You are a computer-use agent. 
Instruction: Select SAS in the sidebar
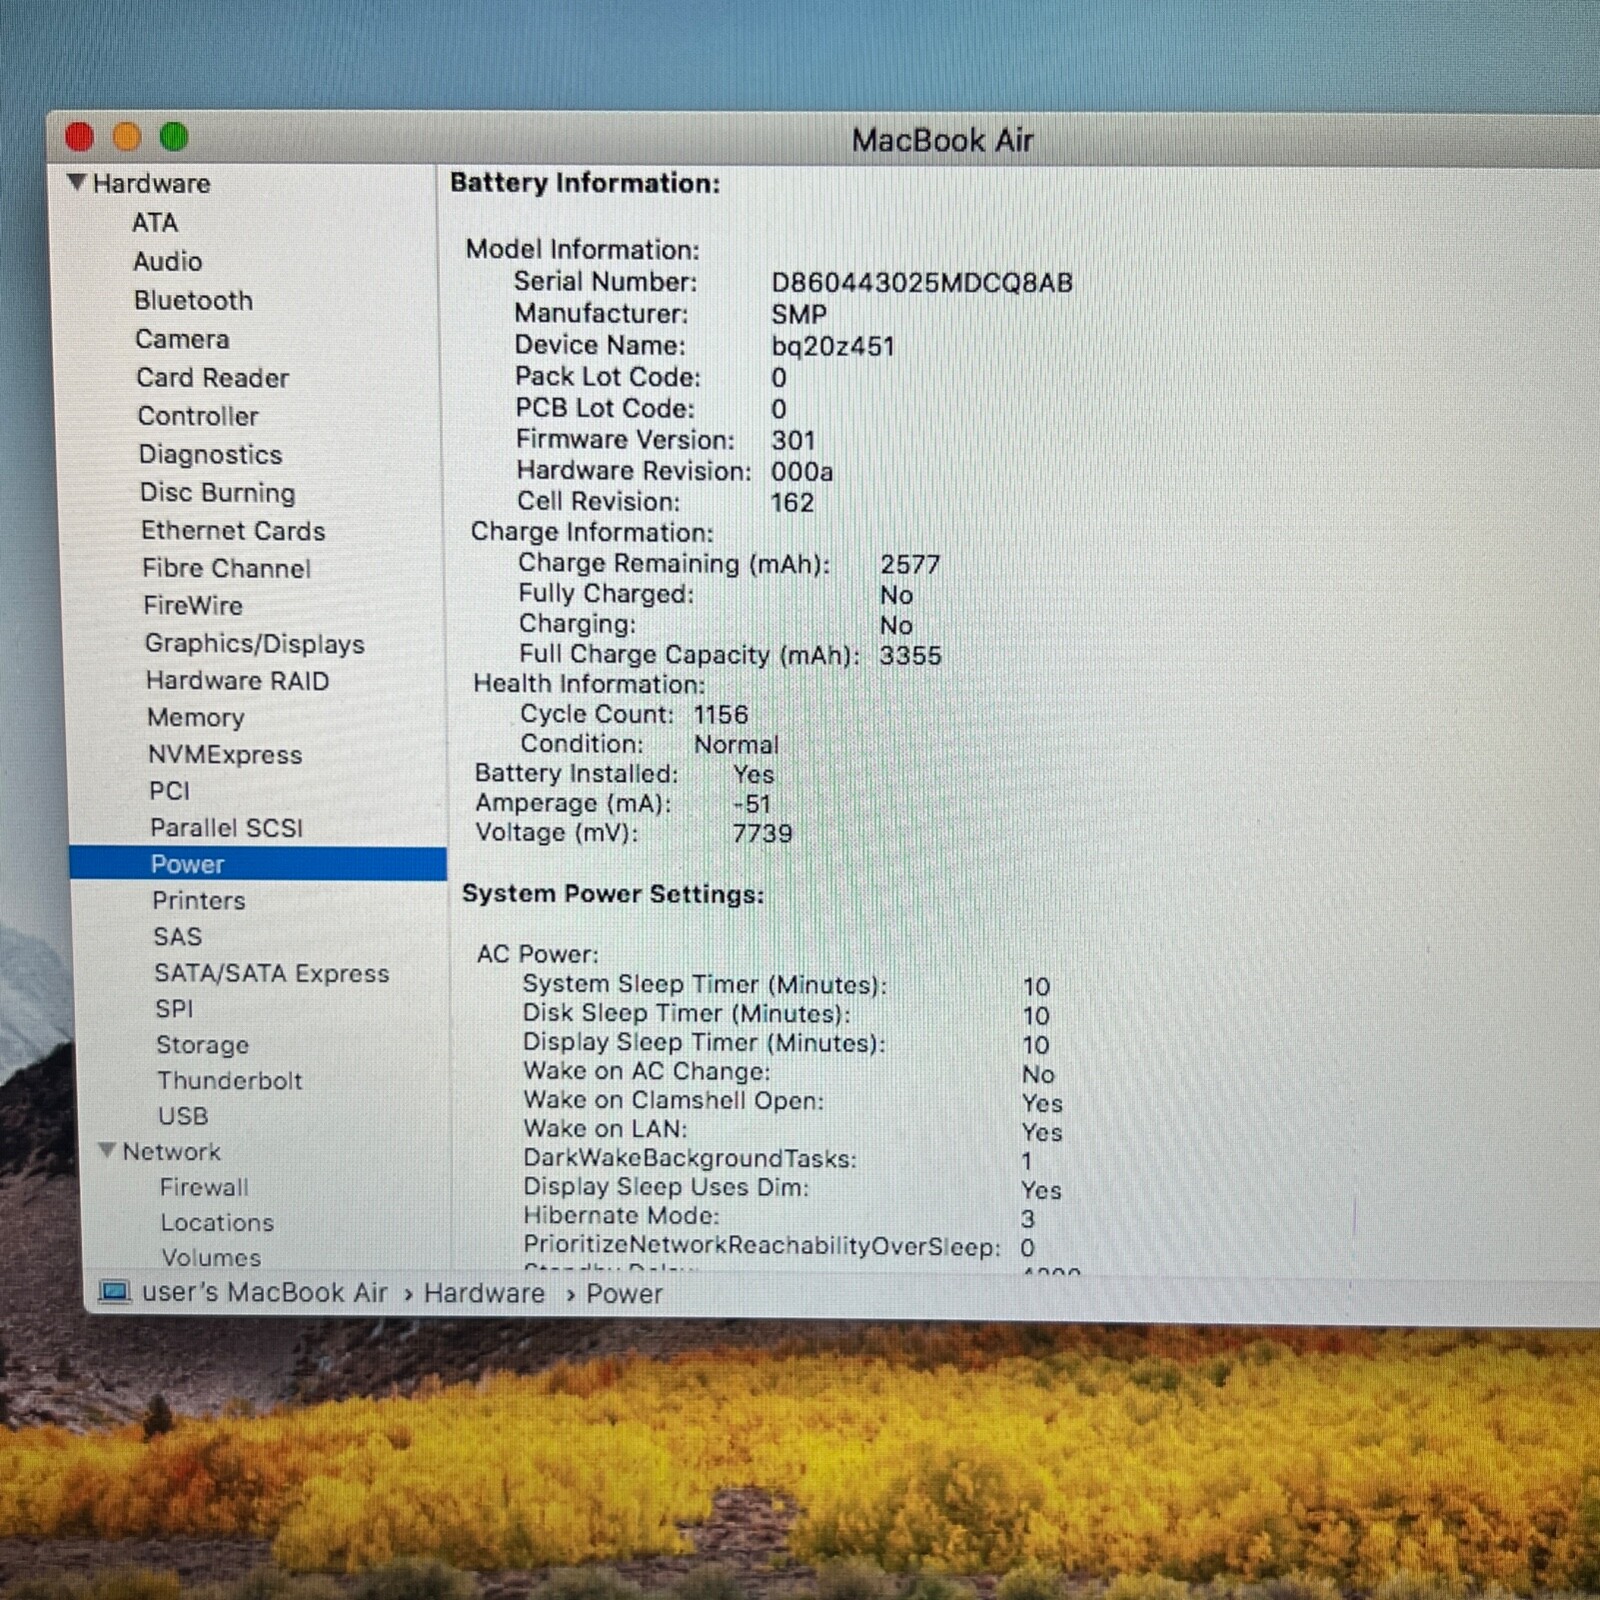pyautogui.click(x=178, y=936)
